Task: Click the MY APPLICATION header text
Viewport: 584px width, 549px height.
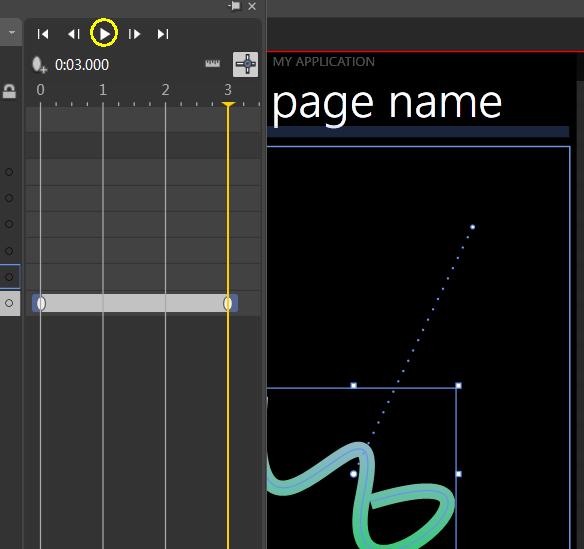Action: (324, 61)
